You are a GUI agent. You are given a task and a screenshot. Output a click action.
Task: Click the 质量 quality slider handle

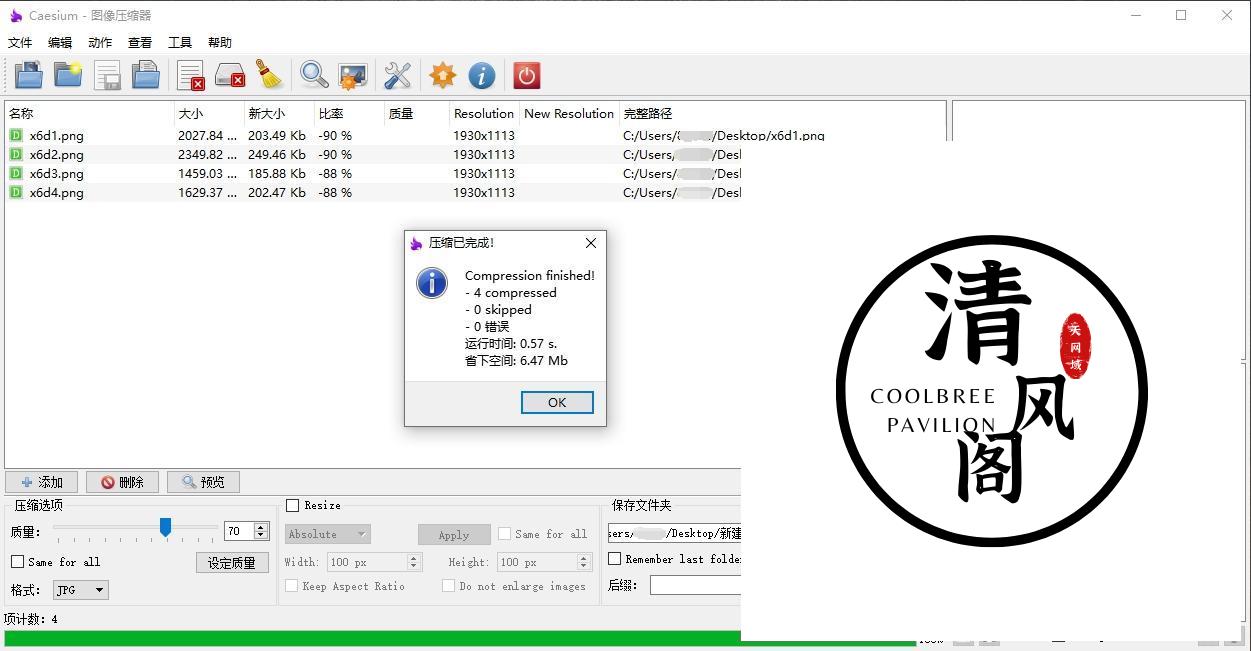pyautogui.click(x=165, y=527)
